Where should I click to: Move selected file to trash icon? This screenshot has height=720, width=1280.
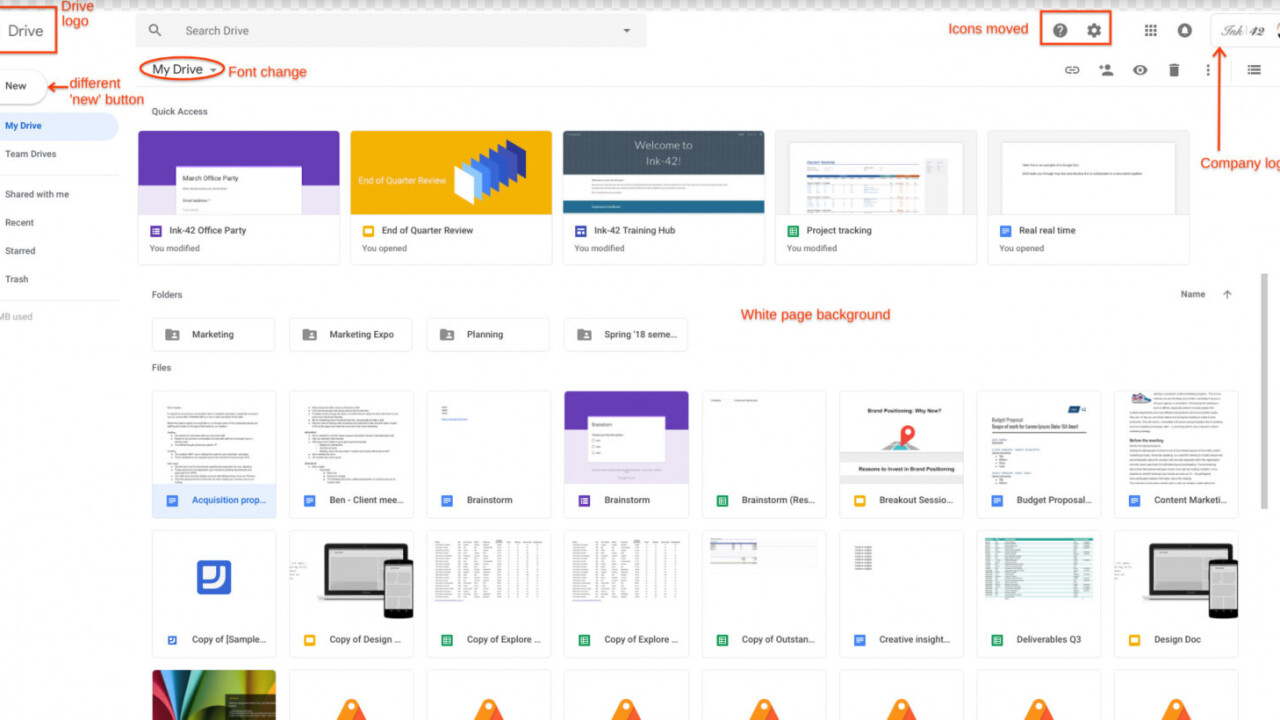[x=1174, y=70]
